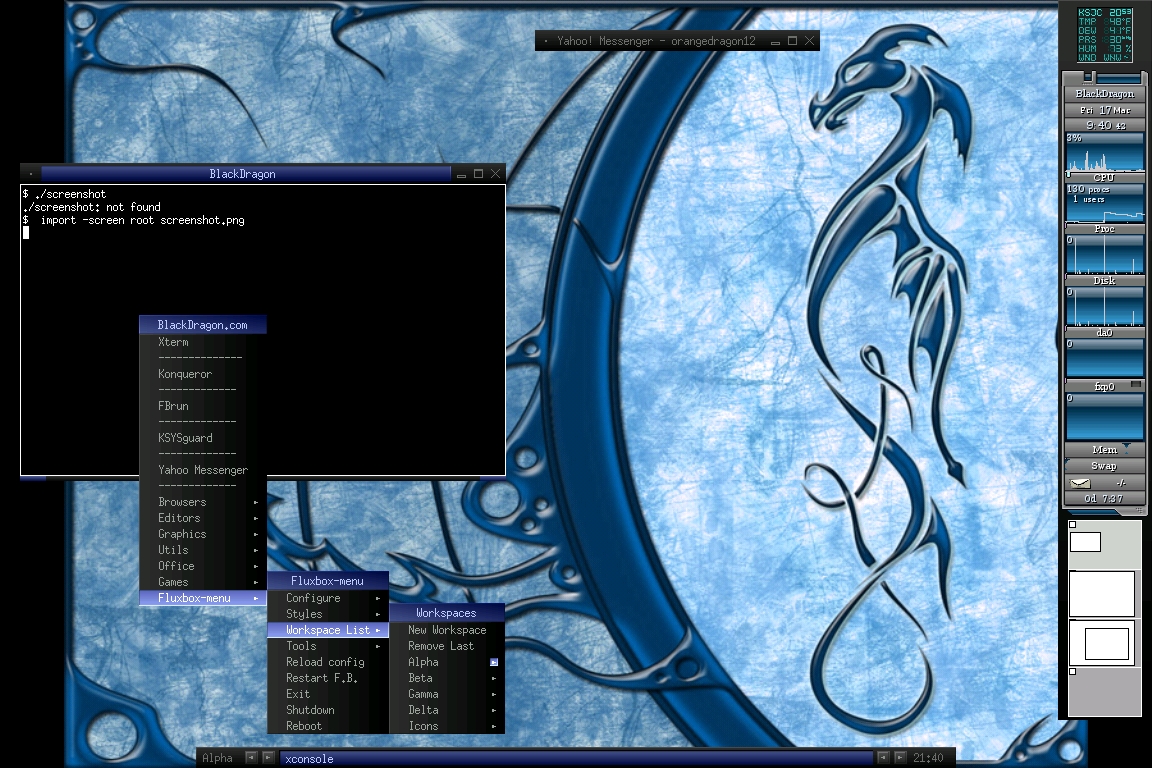Click Exit in Fluxbox-menu
This screenshot has height=768, width=1152.
tap(328, 695)
